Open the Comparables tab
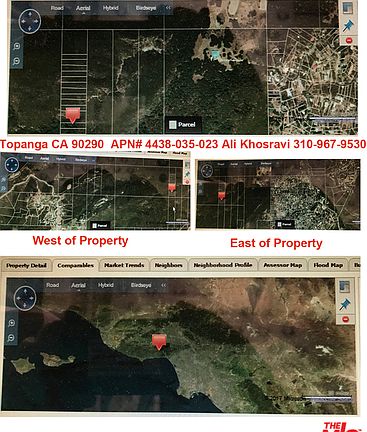This screenshot has height=432, width=367. tap(75, 265)
